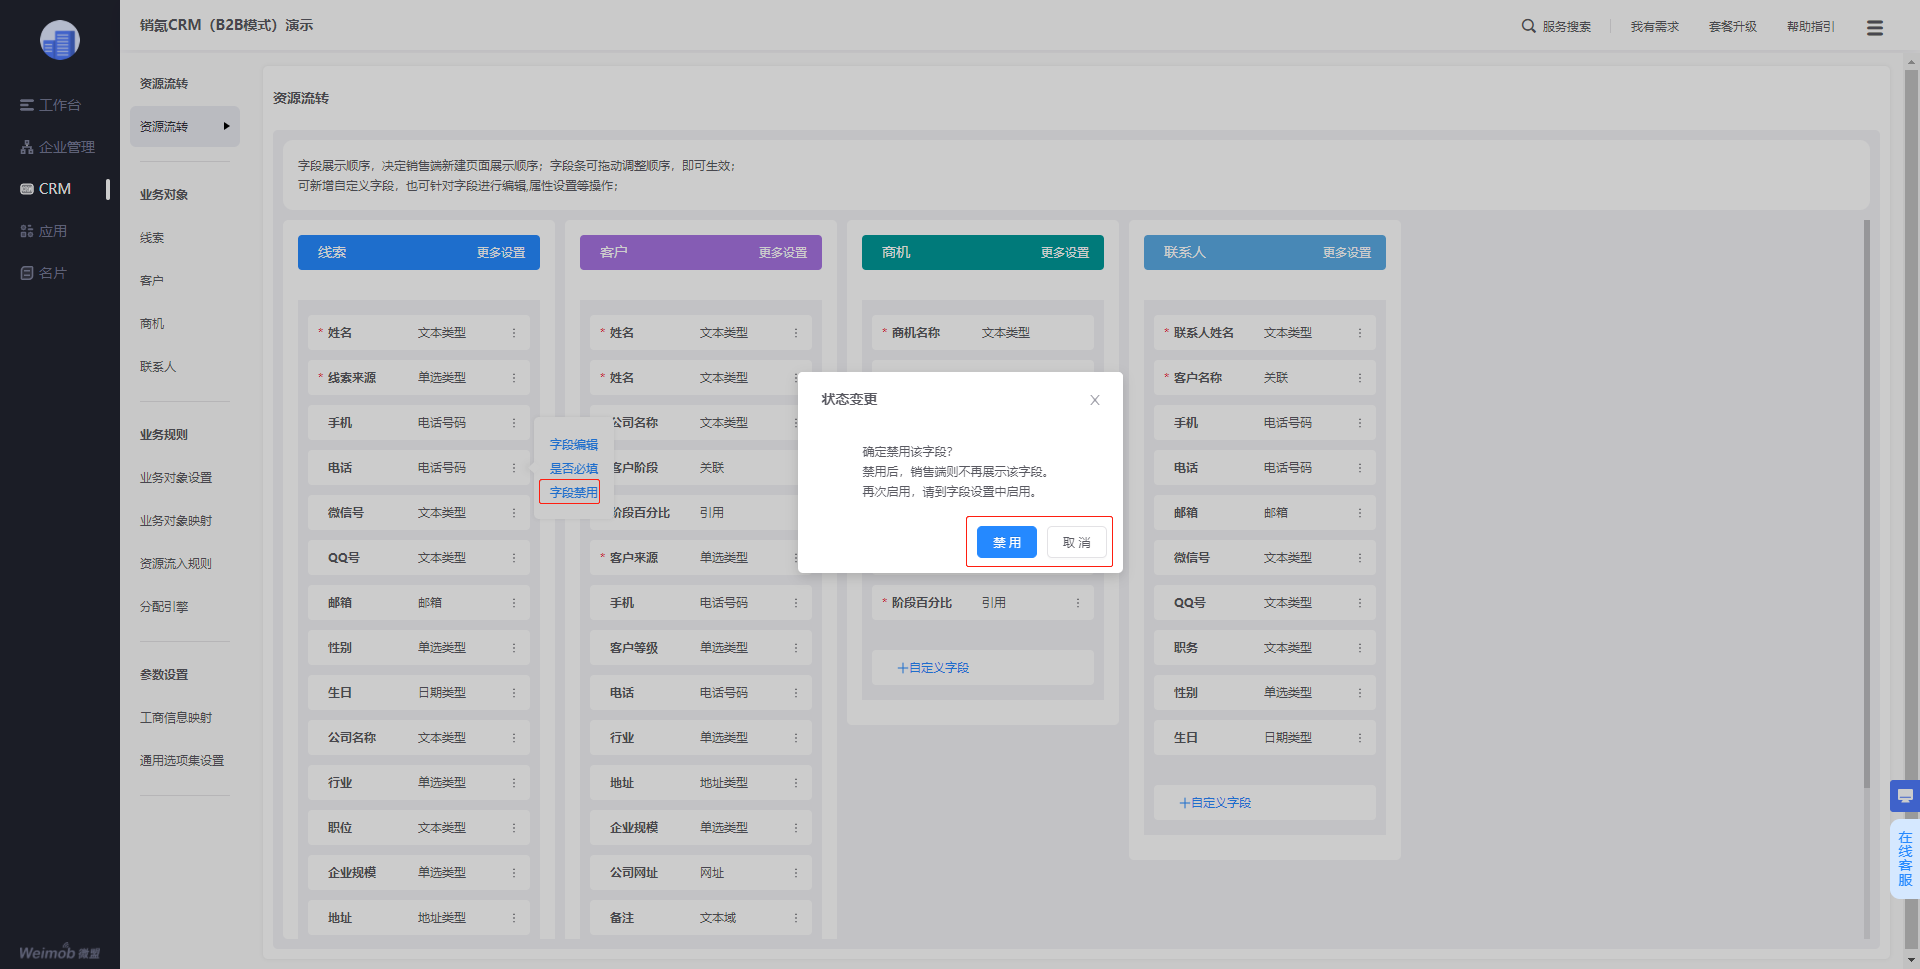The image size is (1920, 969).
Task: Expand the 资源流转 submenu item
Action: click(185, 127)
